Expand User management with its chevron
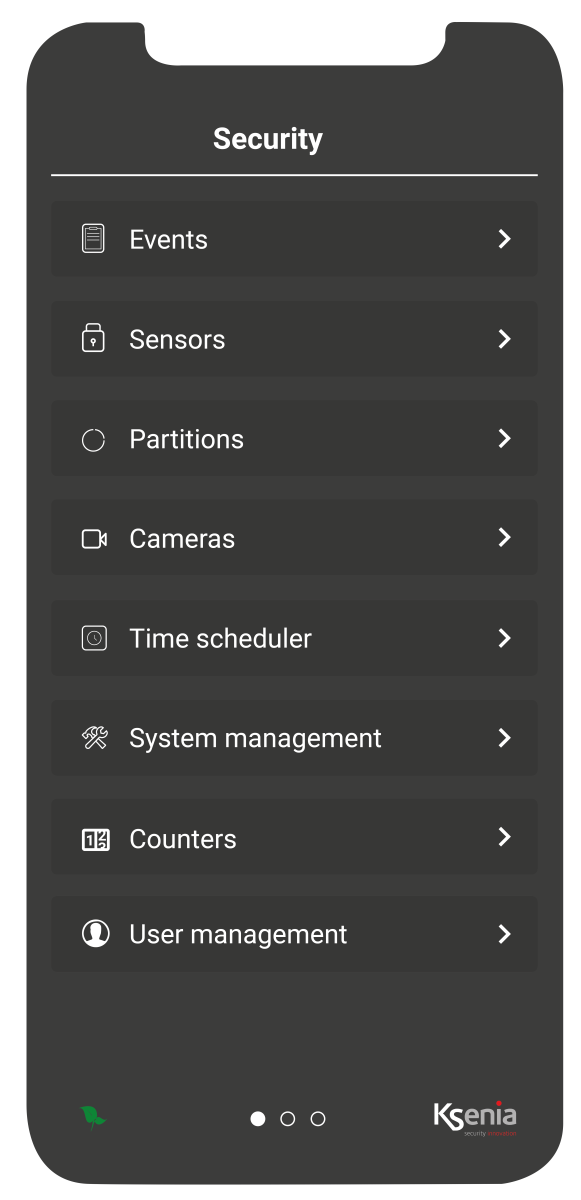581x1200 pixels. click(x=505, y=934)
